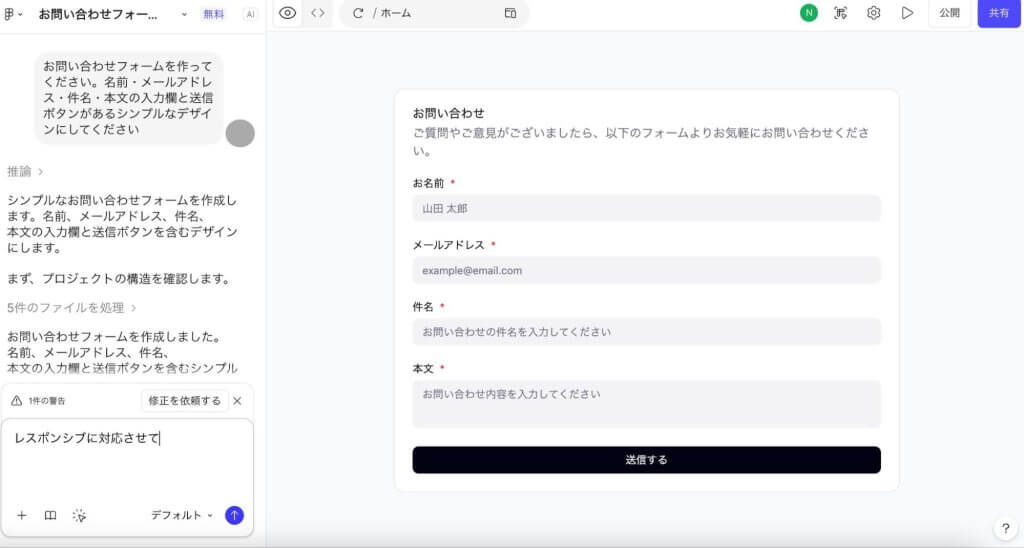Click the element inspector scan icon
The image size is (1024, 548).
point(840,13)
